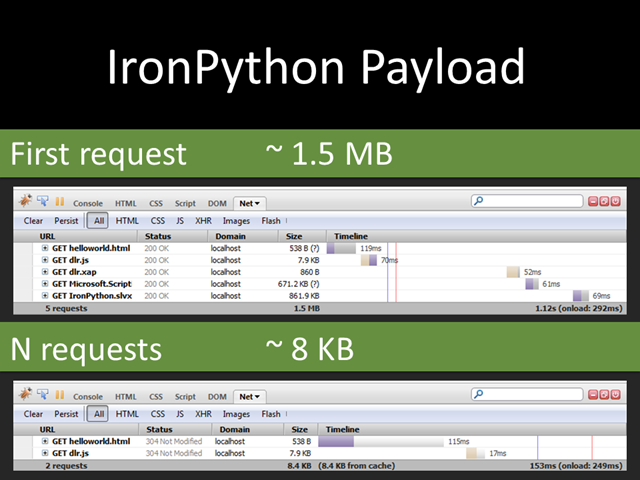Open Script tab in First request panel
This screenshot has height=480, width=640.
point(185,203)
